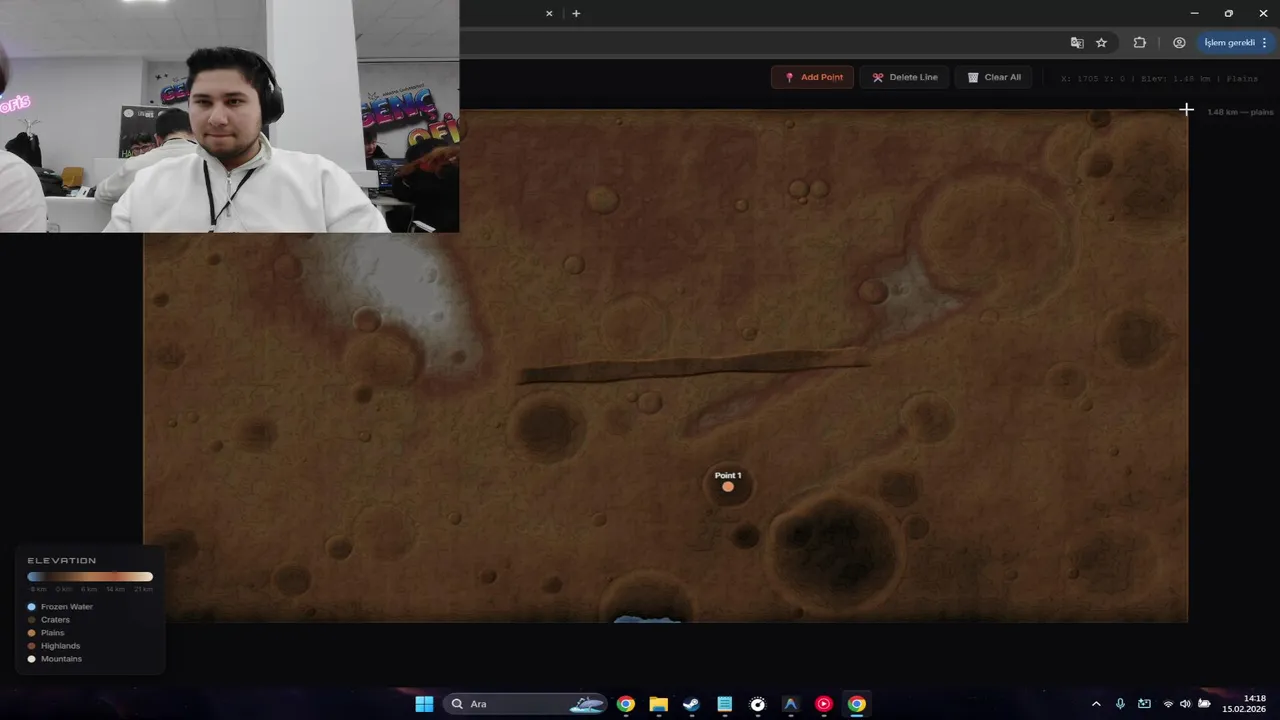Screen dimensions: 1280x720
Task: Click the ELEVATION gradient color bar
Action: pos(90,577)
